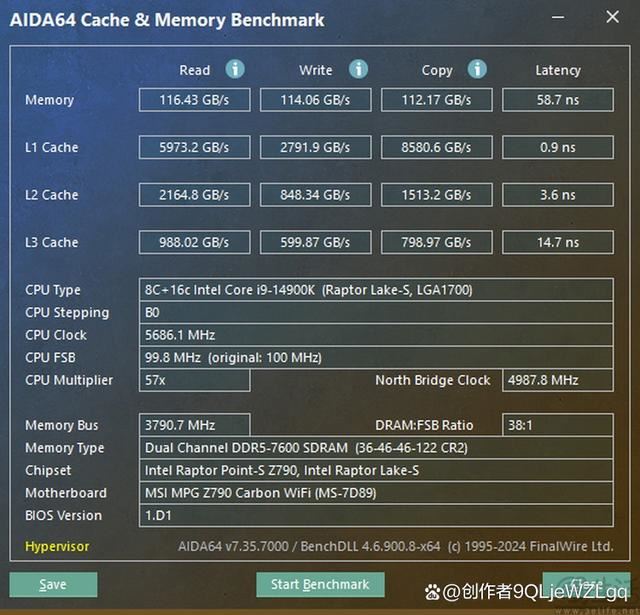Click the Memory Write result box
Screen dimensions: 640x615
click(316, 100)
